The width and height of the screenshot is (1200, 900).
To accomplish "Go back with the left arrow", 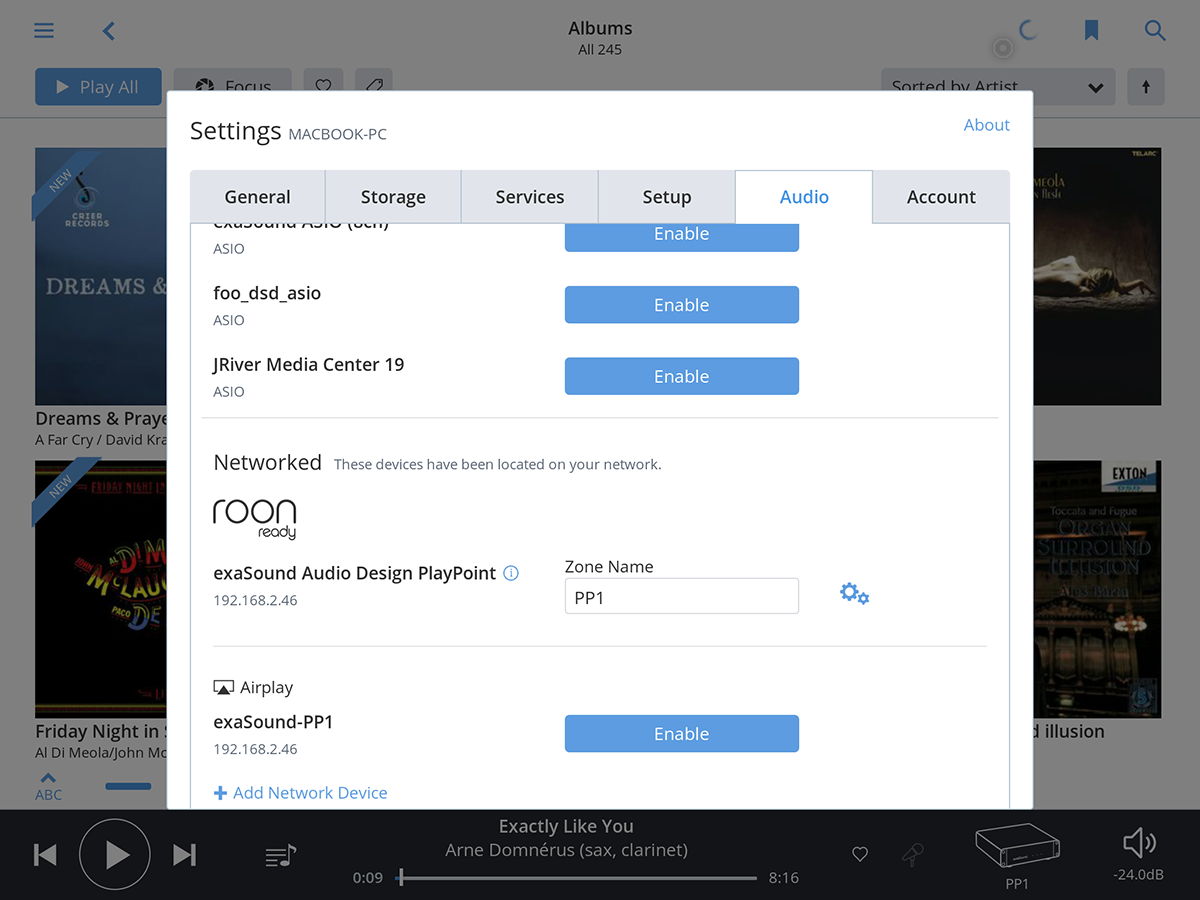I will point(109,31).
